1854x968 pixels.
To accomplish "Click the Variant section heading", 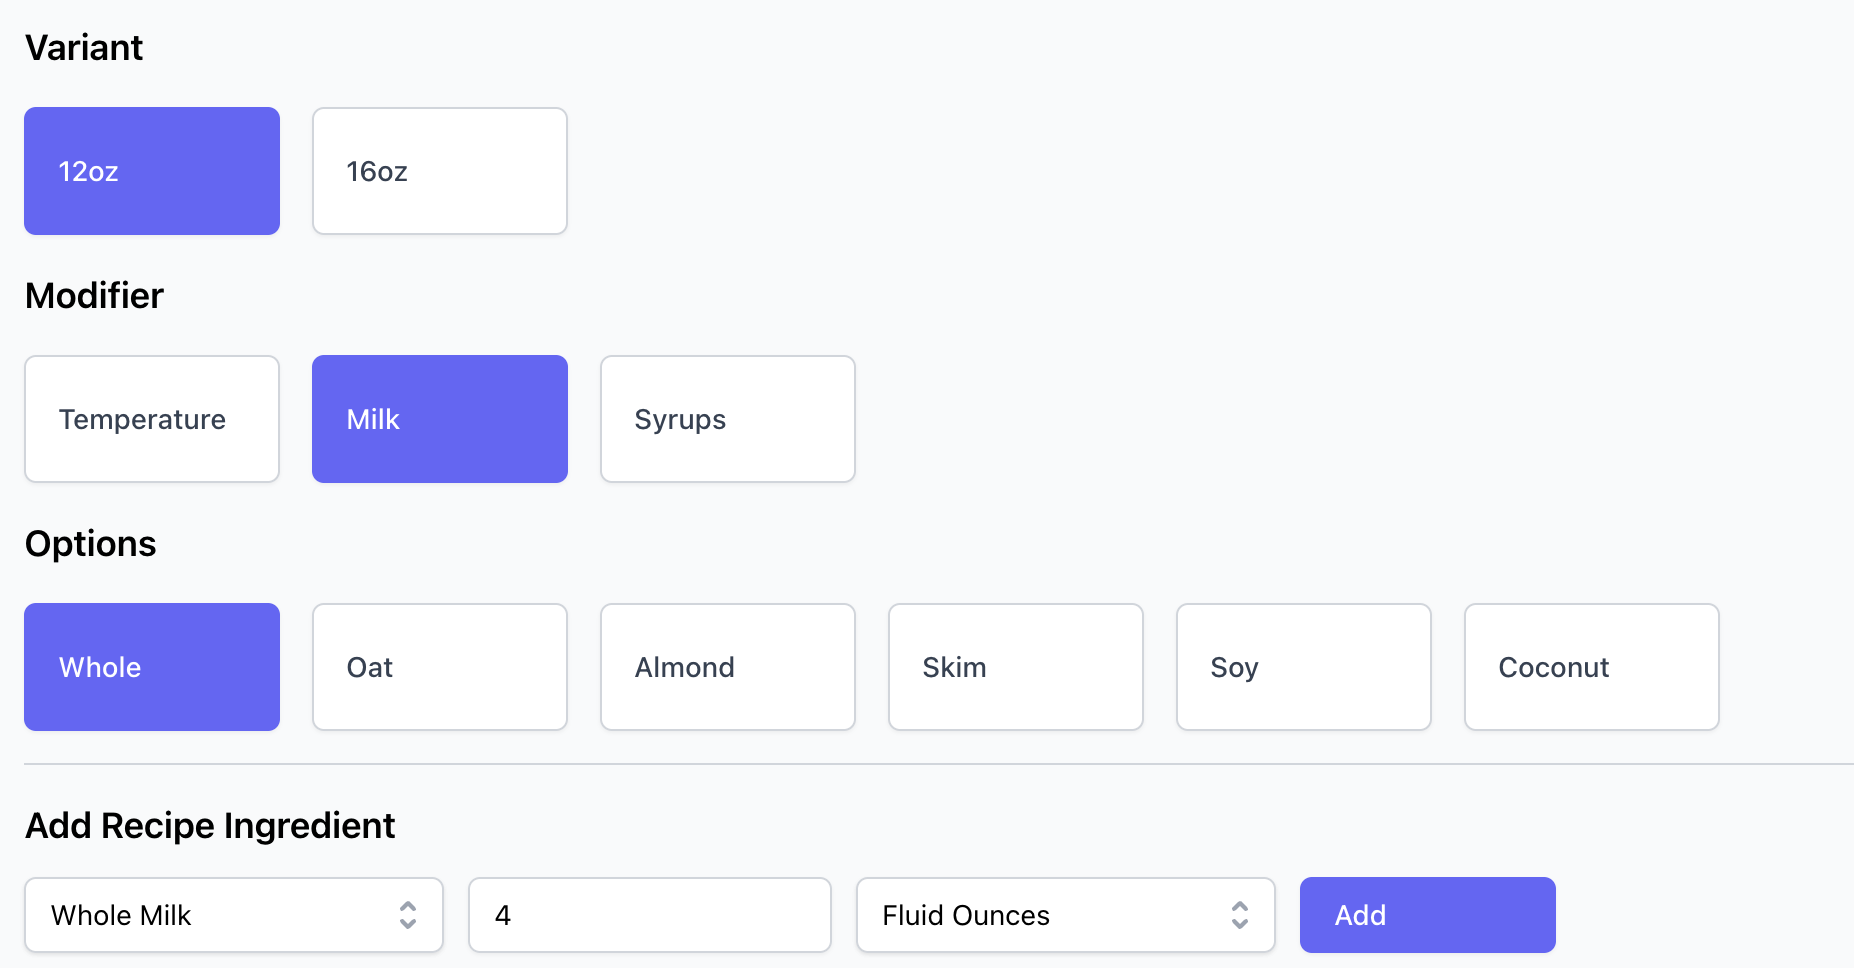I will (x=84, y=48).
